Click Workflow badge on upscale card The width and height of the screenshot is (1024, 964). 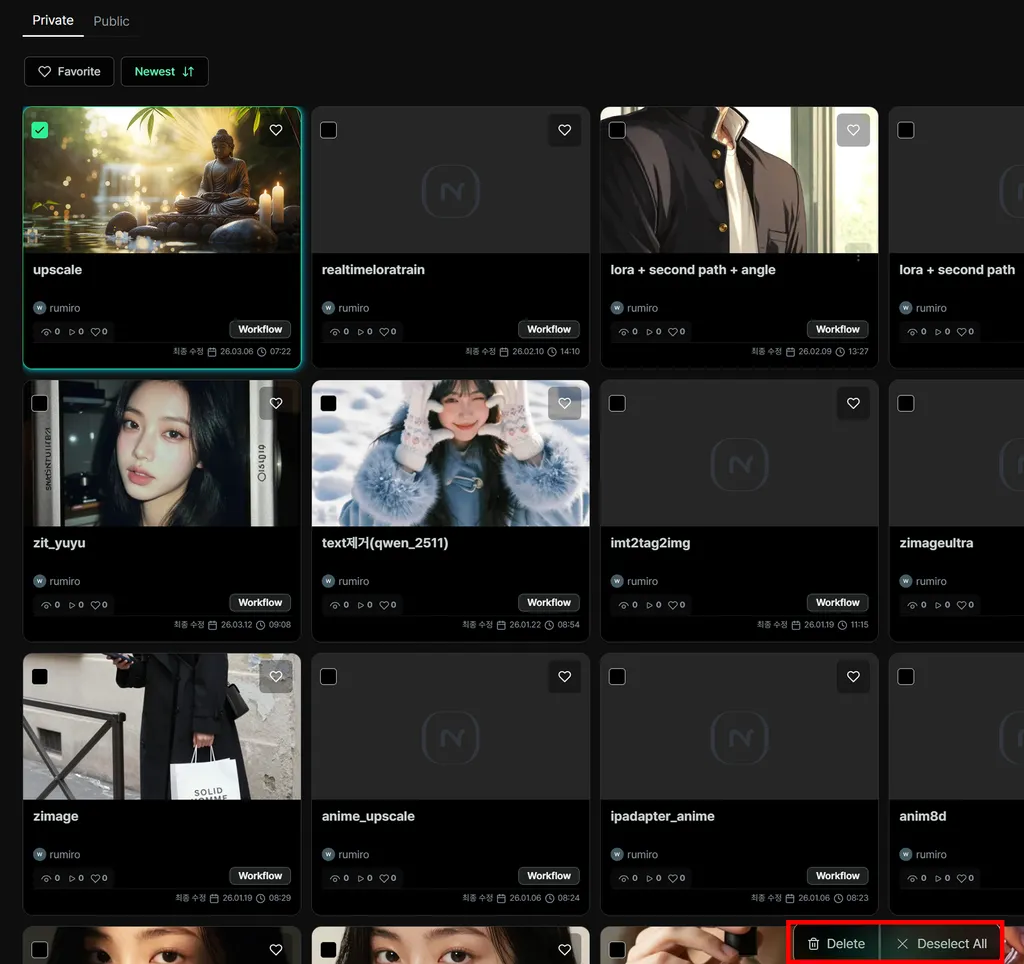click(x=260, y=329)
